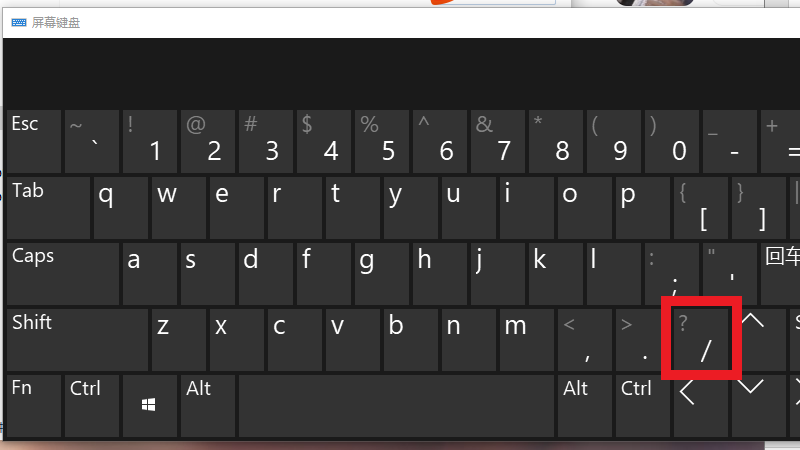Tap the left arrow key
This screenshot has width=800, height=450.
click(x=701, y=406)
